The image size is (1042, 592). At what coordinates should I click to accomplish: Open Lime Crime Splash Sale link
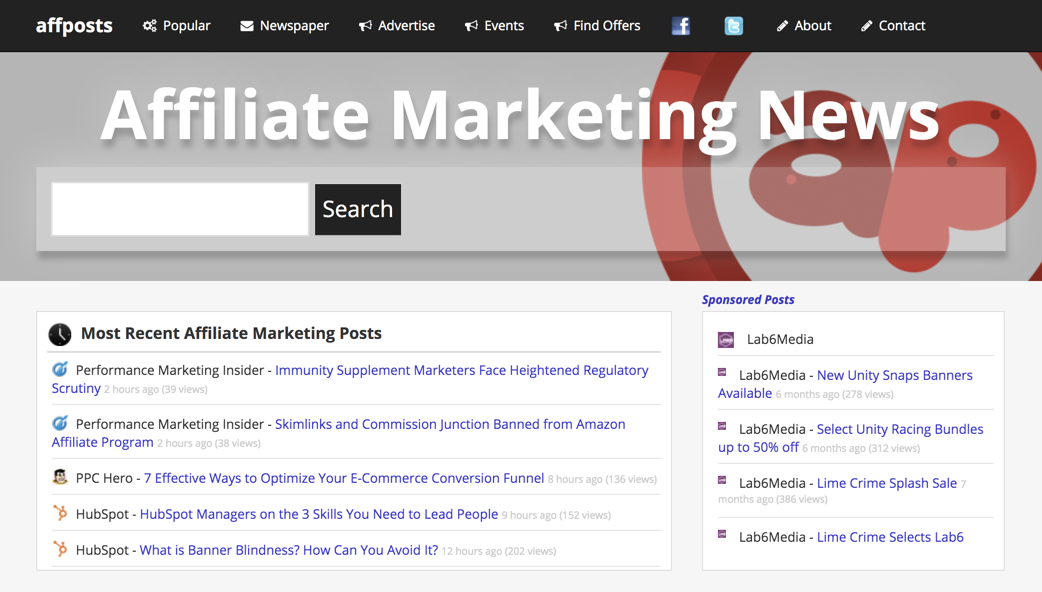point(886,483)
